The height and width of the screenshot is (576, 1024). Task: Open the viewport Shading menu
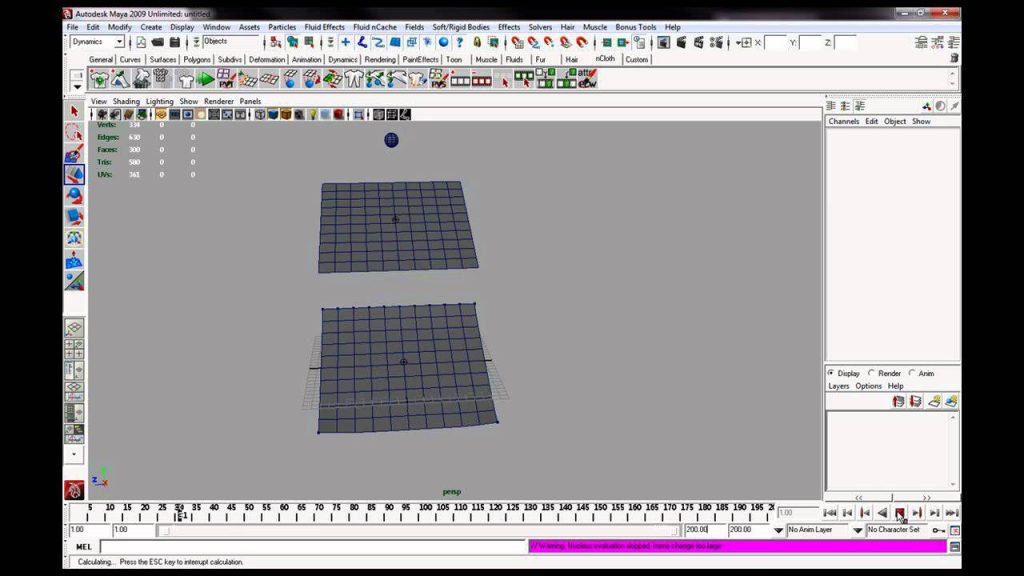[x=126, y=101]
